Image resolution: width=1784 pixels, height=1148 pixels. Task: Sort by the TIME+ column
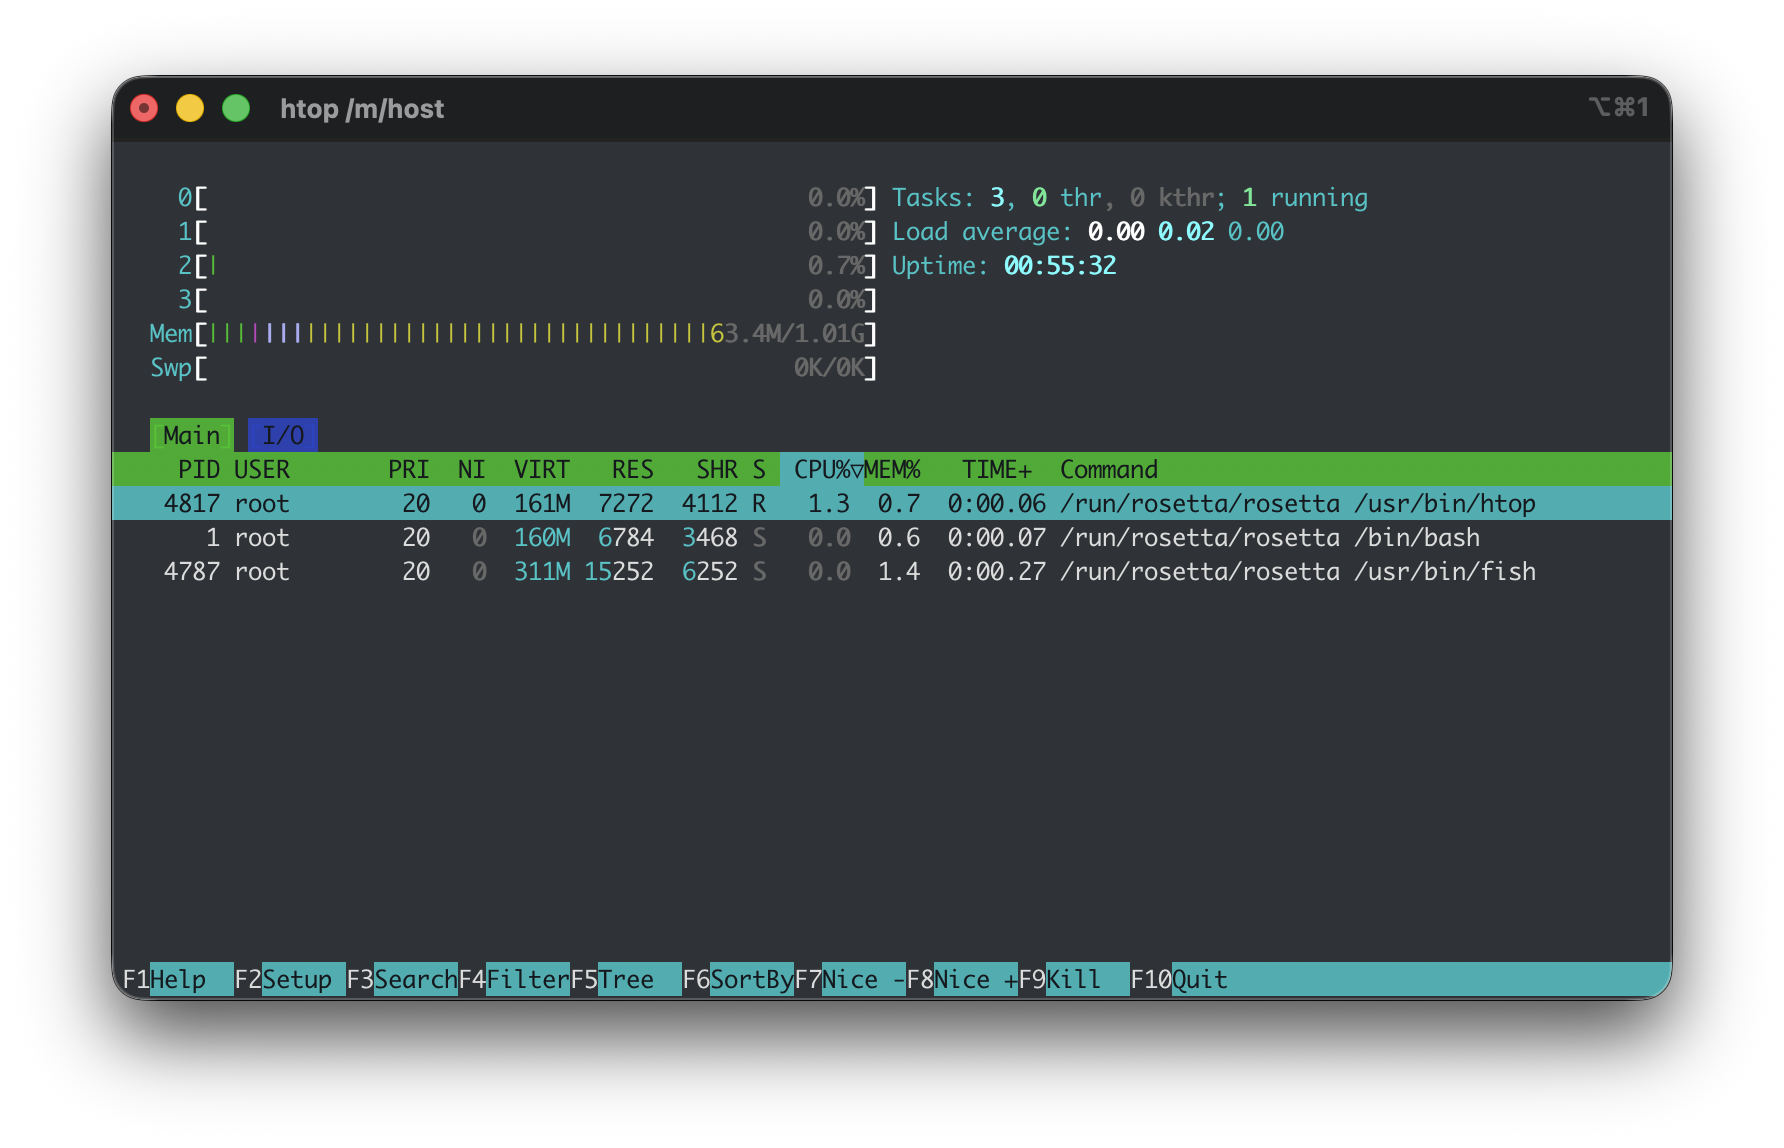996,469
